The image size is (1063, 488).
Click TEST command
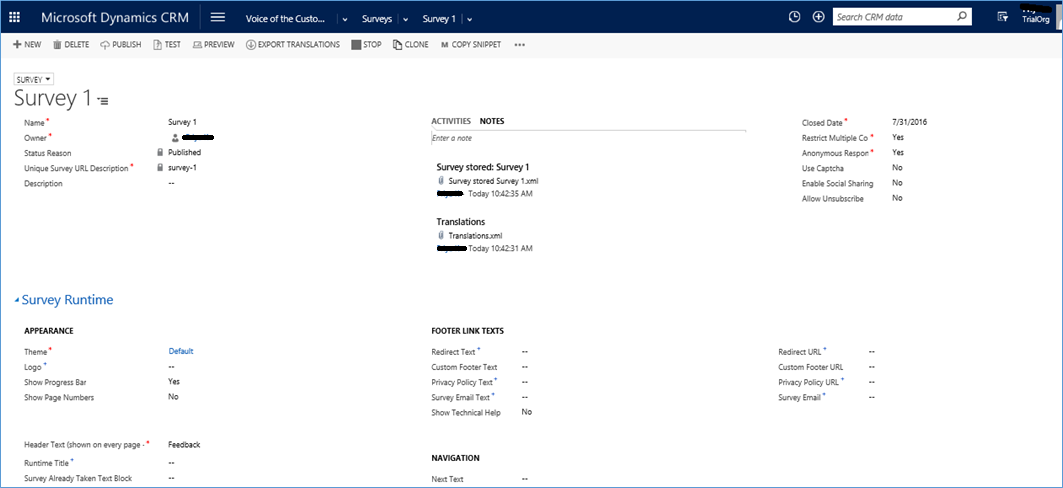point(167,45)
